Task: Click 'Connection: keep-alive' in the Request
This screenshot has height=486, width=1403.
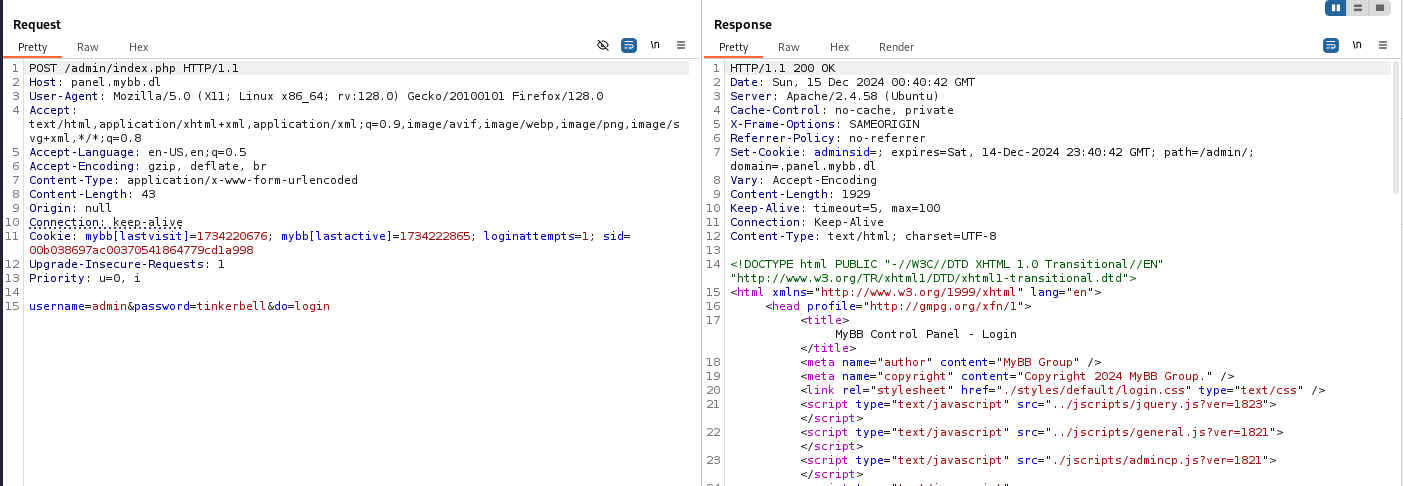Action: click(x=106, y=222)
